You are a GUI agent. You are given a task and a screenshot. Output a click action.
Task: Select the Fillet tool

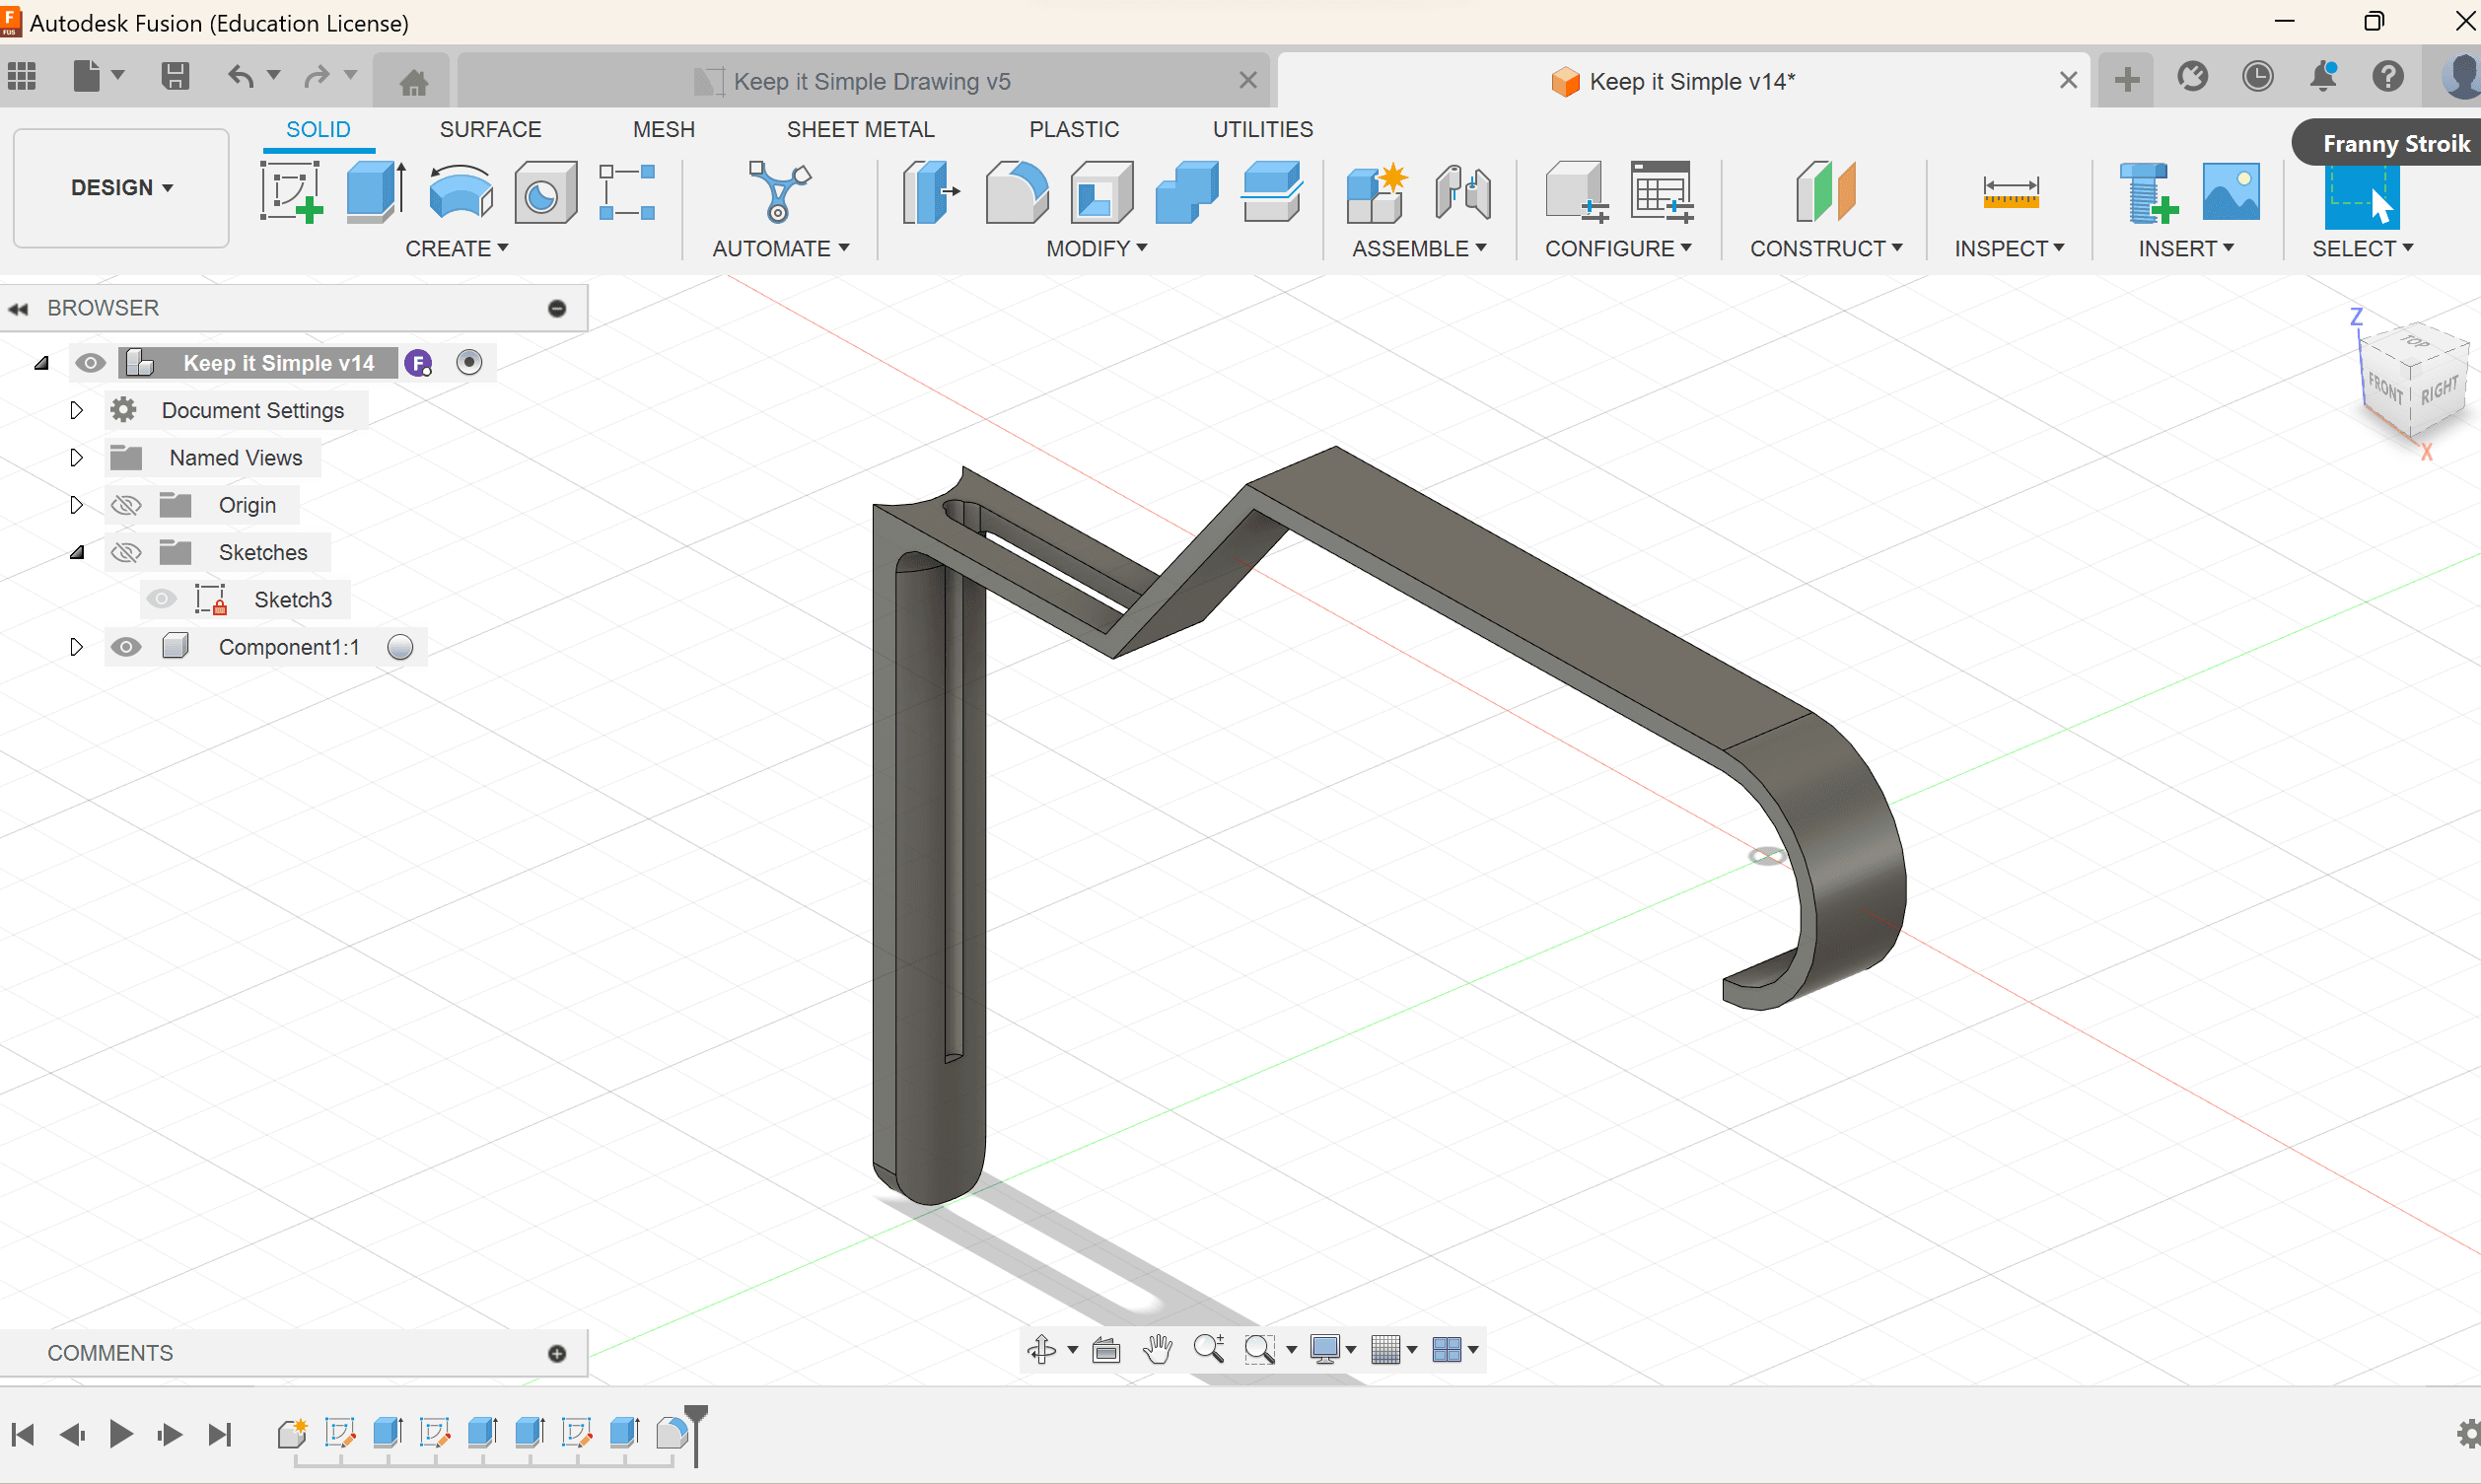pos(1016,192)
